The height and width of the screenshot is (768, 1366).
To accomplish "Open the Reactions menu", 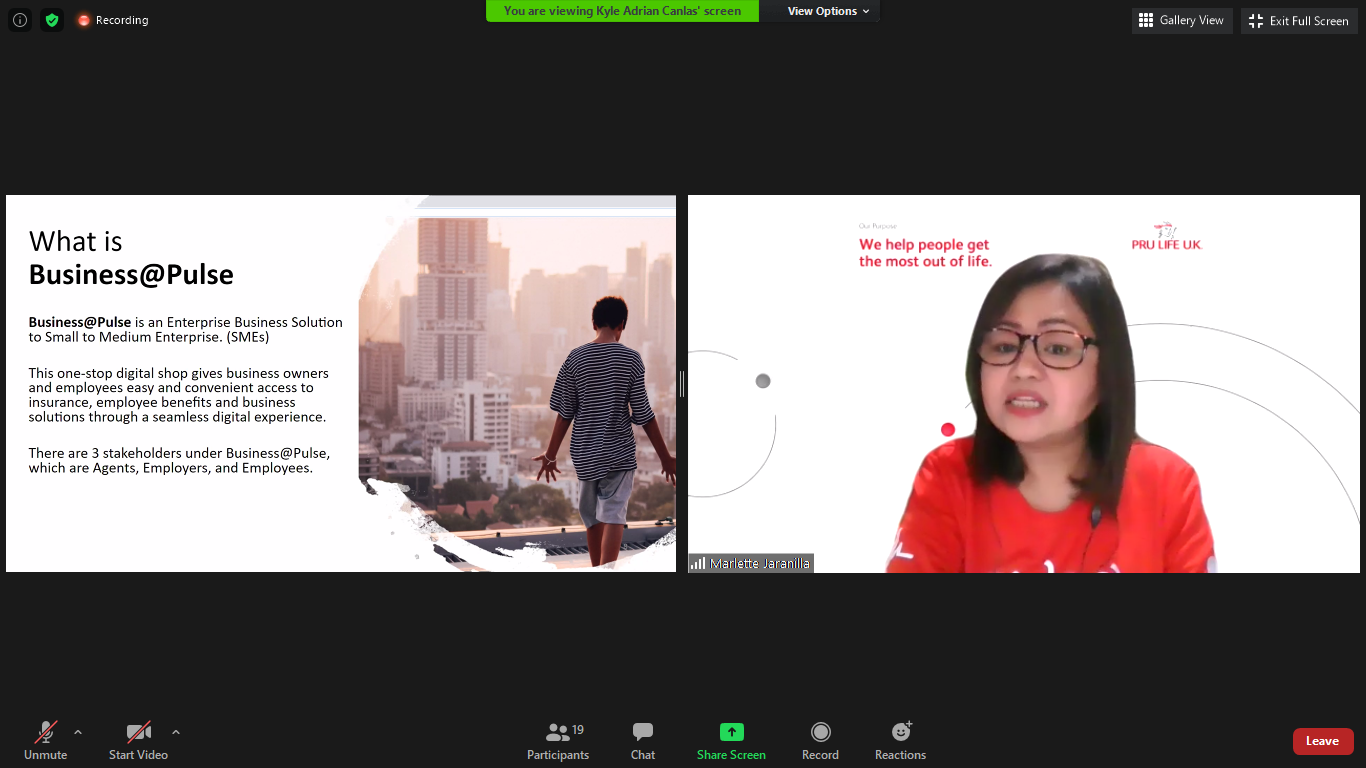I will click(x=900, y=741).
